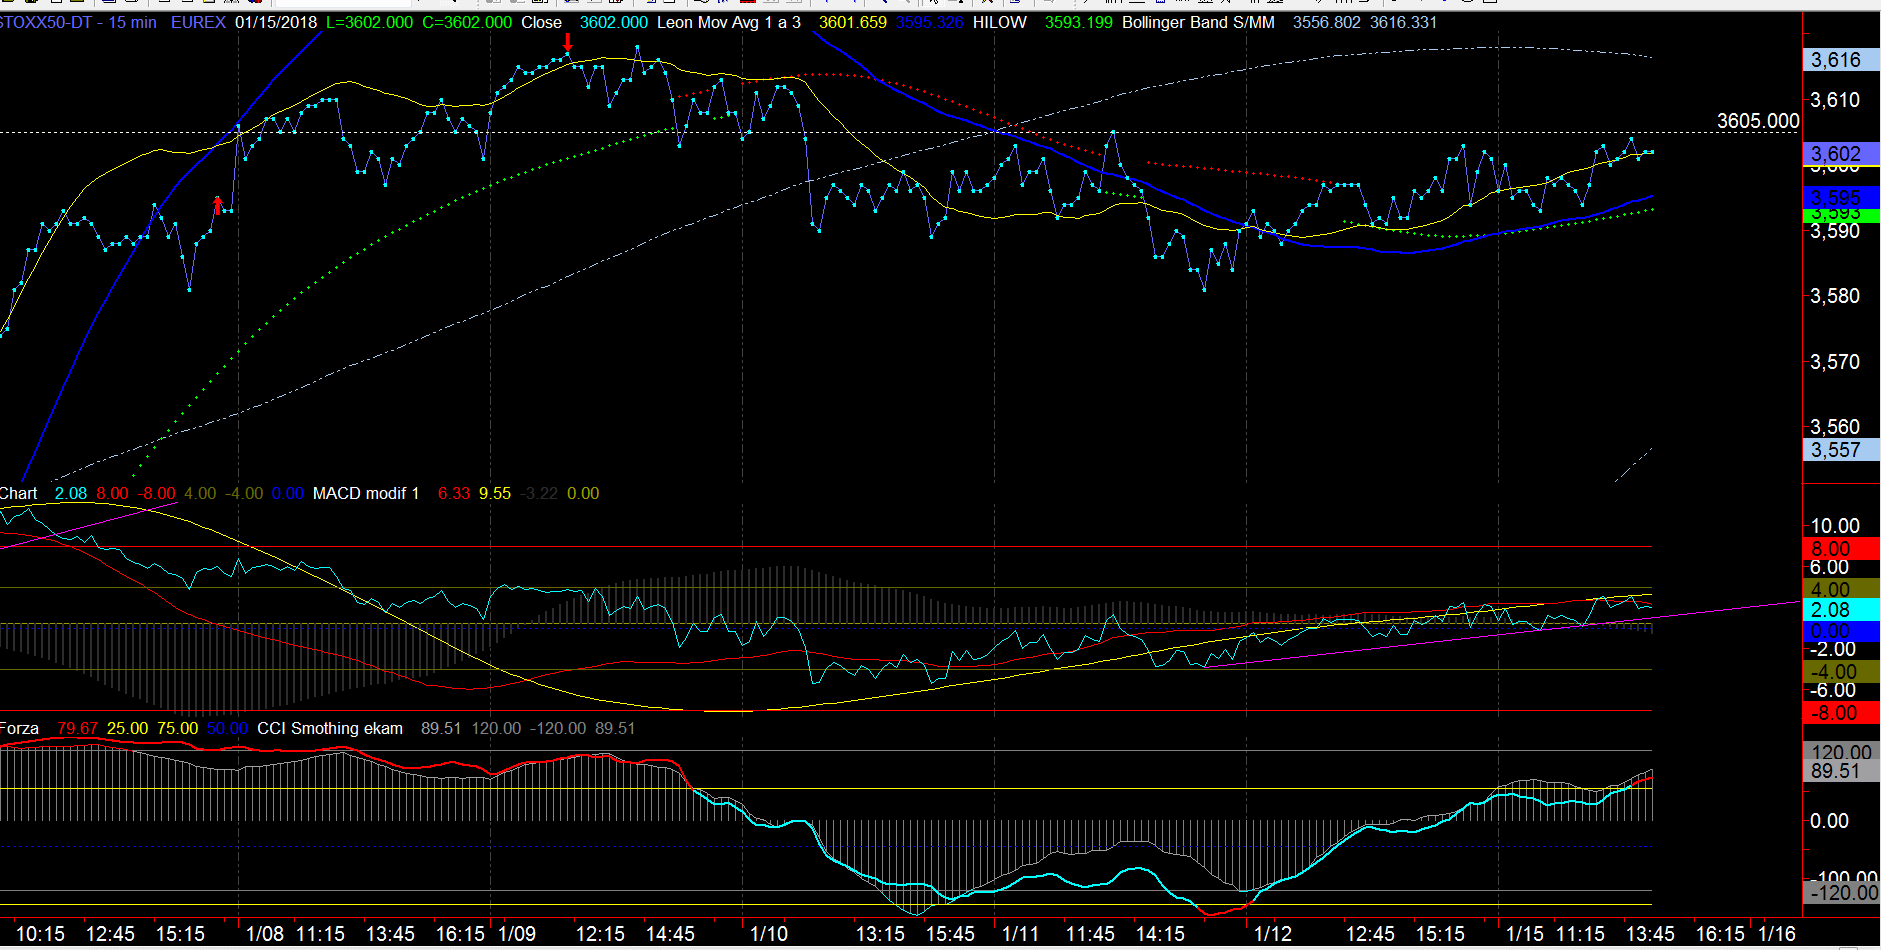Click the red 79.67 Forza value

pos(77,728)
